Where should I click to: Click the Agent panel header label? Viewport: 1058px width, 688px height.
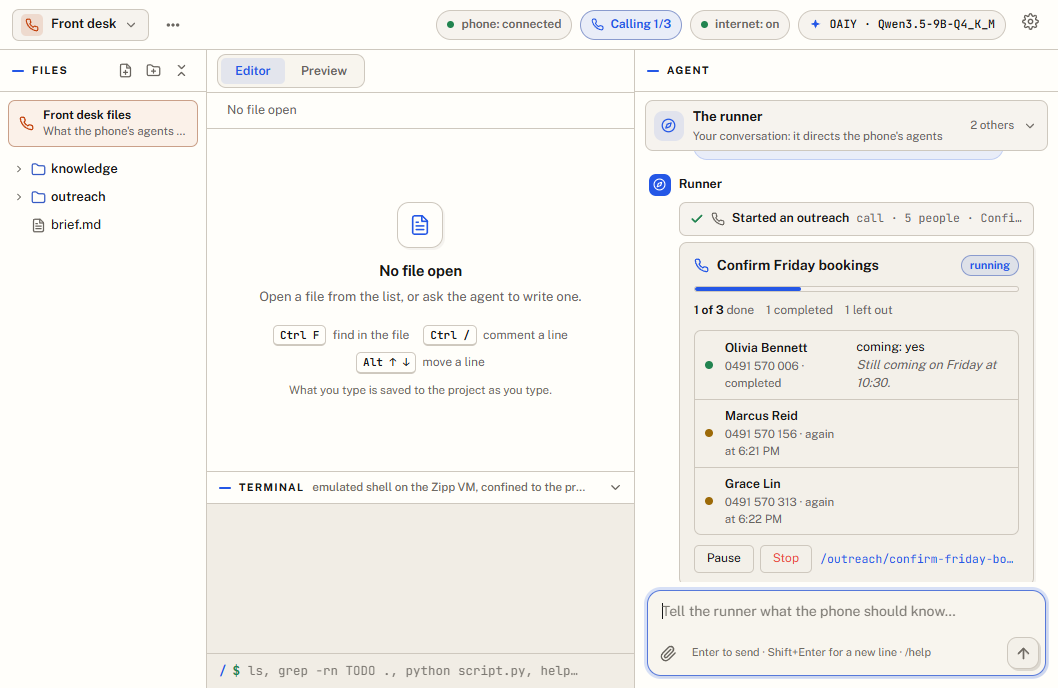coord(688,70)
